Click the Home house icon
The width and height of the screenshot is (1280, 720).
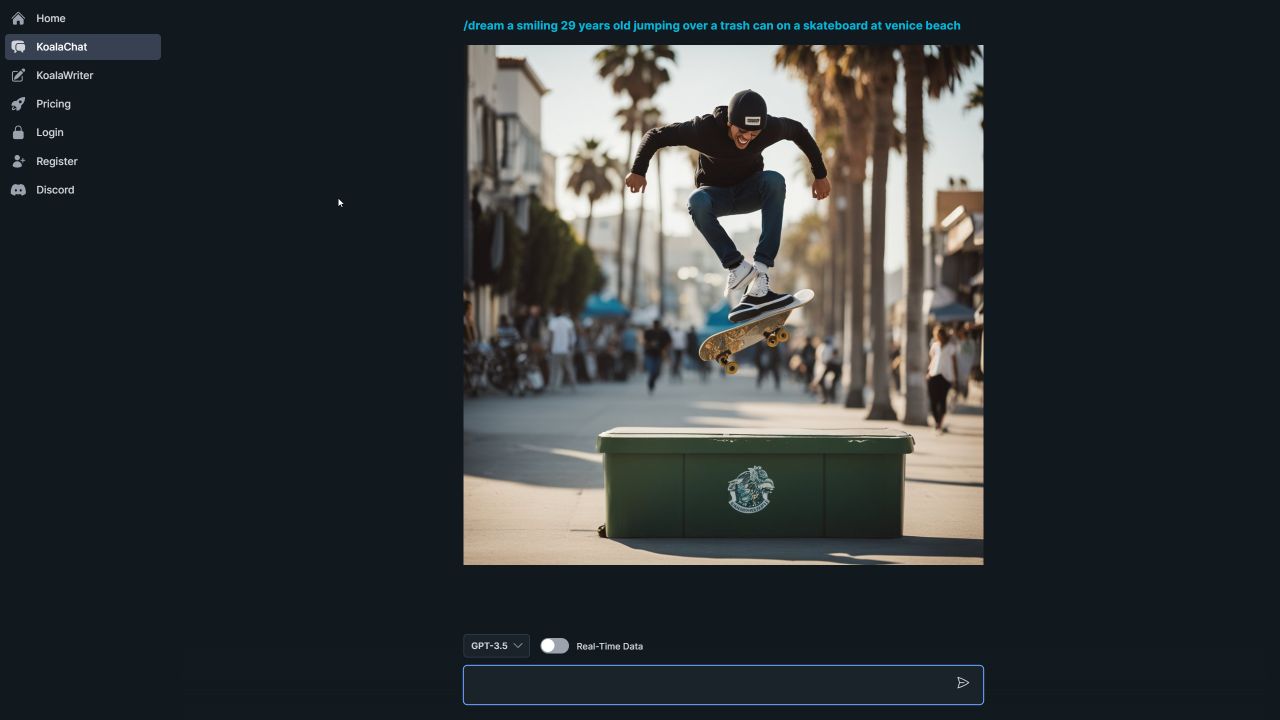18,18
